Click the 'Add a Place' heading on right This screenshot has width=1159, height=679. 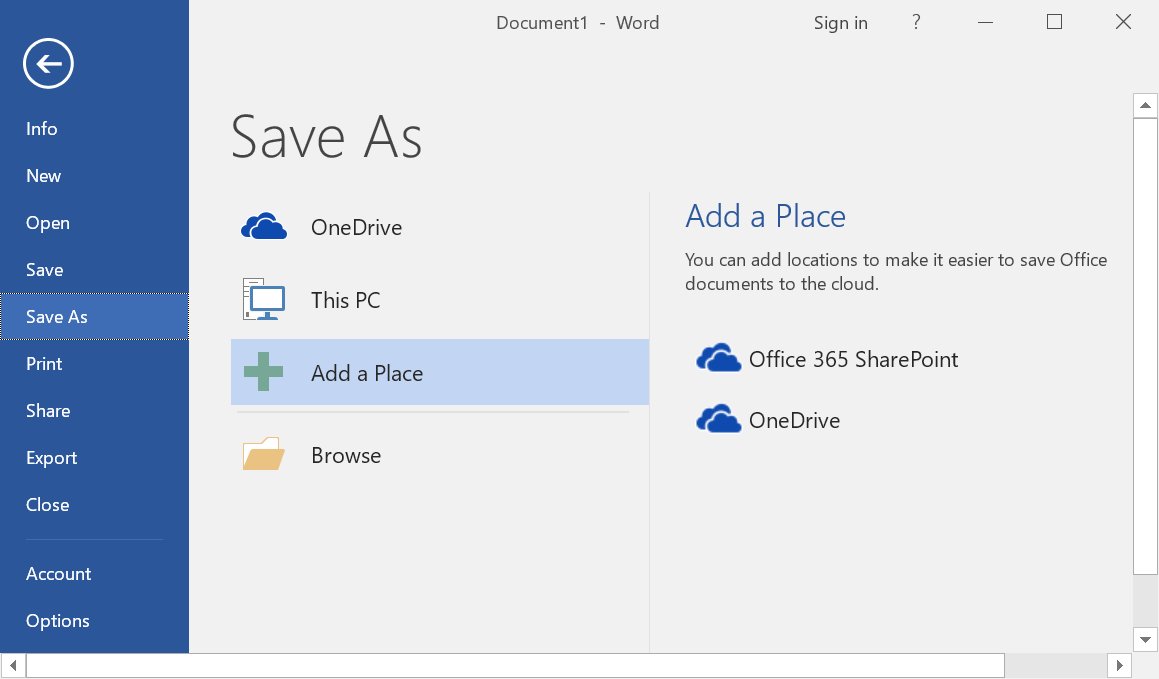765,216
